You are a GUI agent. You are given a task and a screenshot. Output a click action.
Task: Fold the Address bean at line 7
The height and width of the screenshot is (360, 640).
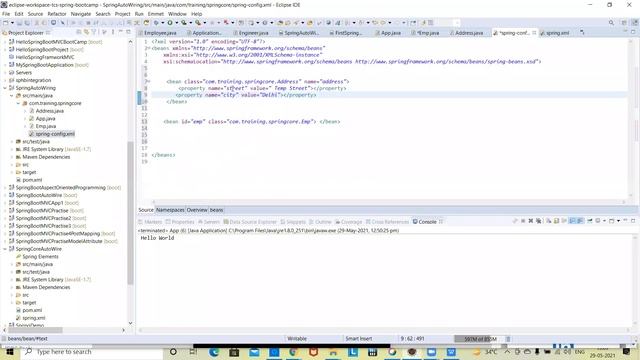coord(148,82)
